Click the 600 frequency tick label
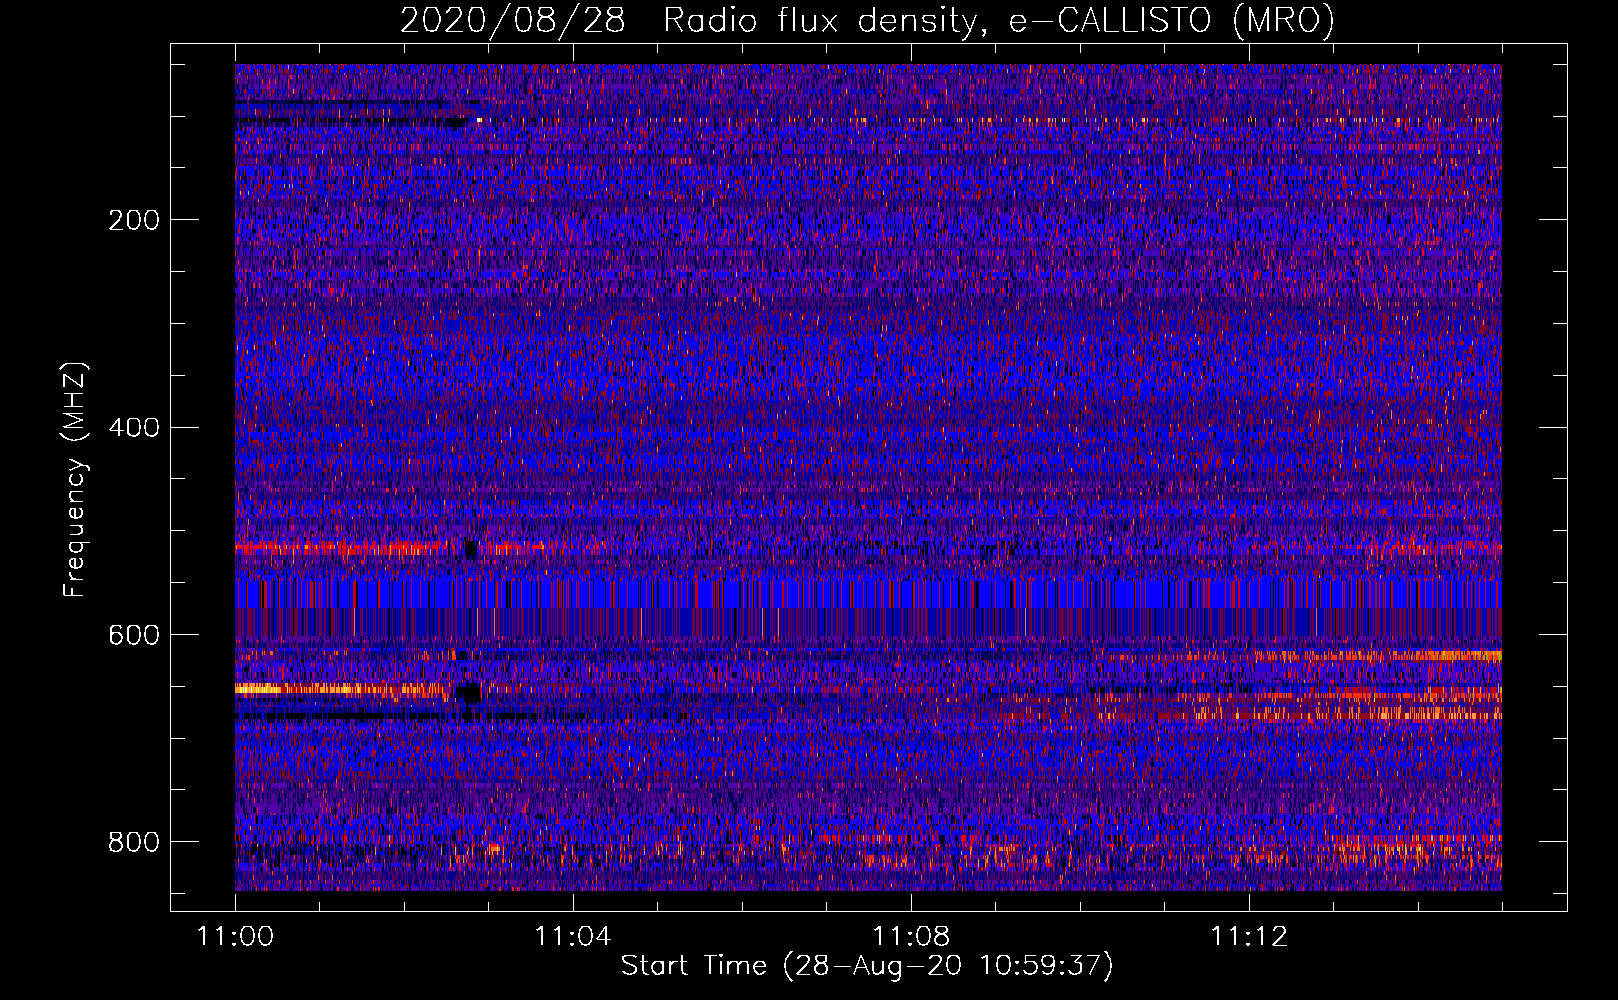The image size is (1618, 1000). (x=134, y=636)
